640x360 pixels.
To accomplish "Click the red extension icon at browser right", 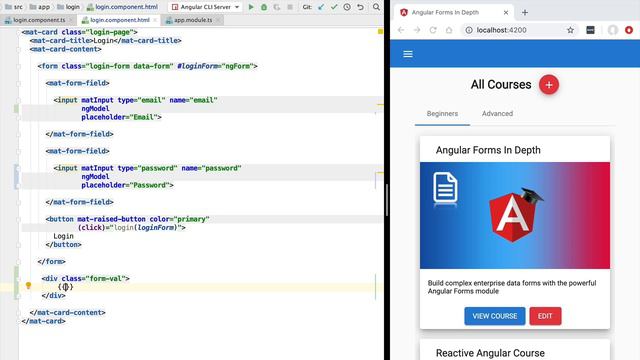I will point(629,30).
